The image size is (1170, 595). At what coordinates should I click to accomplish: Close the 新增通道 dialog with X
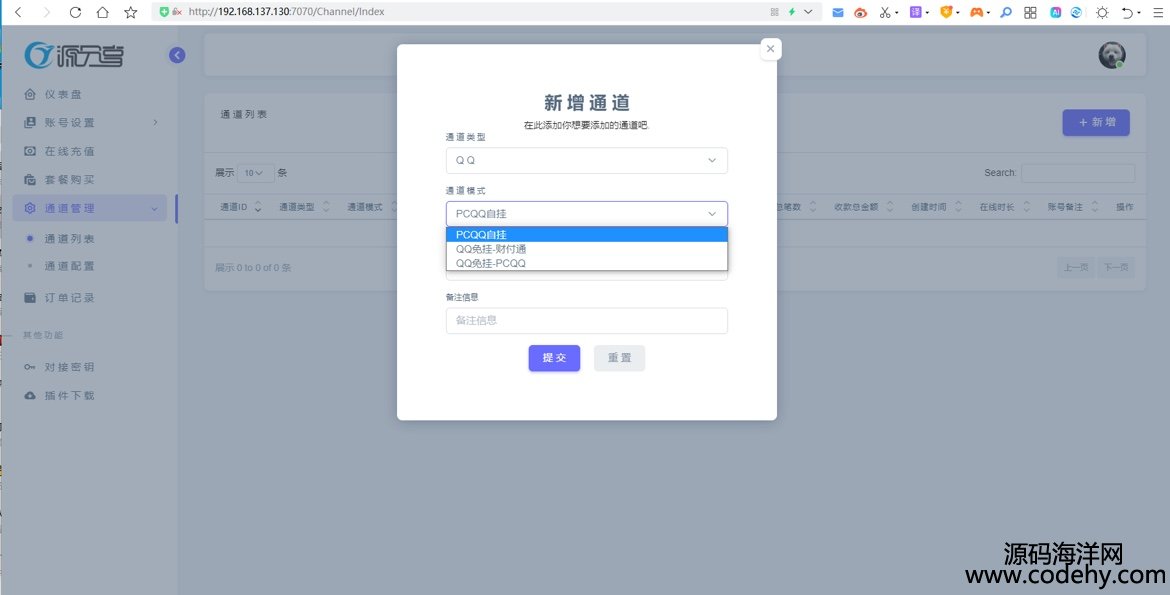769,49
